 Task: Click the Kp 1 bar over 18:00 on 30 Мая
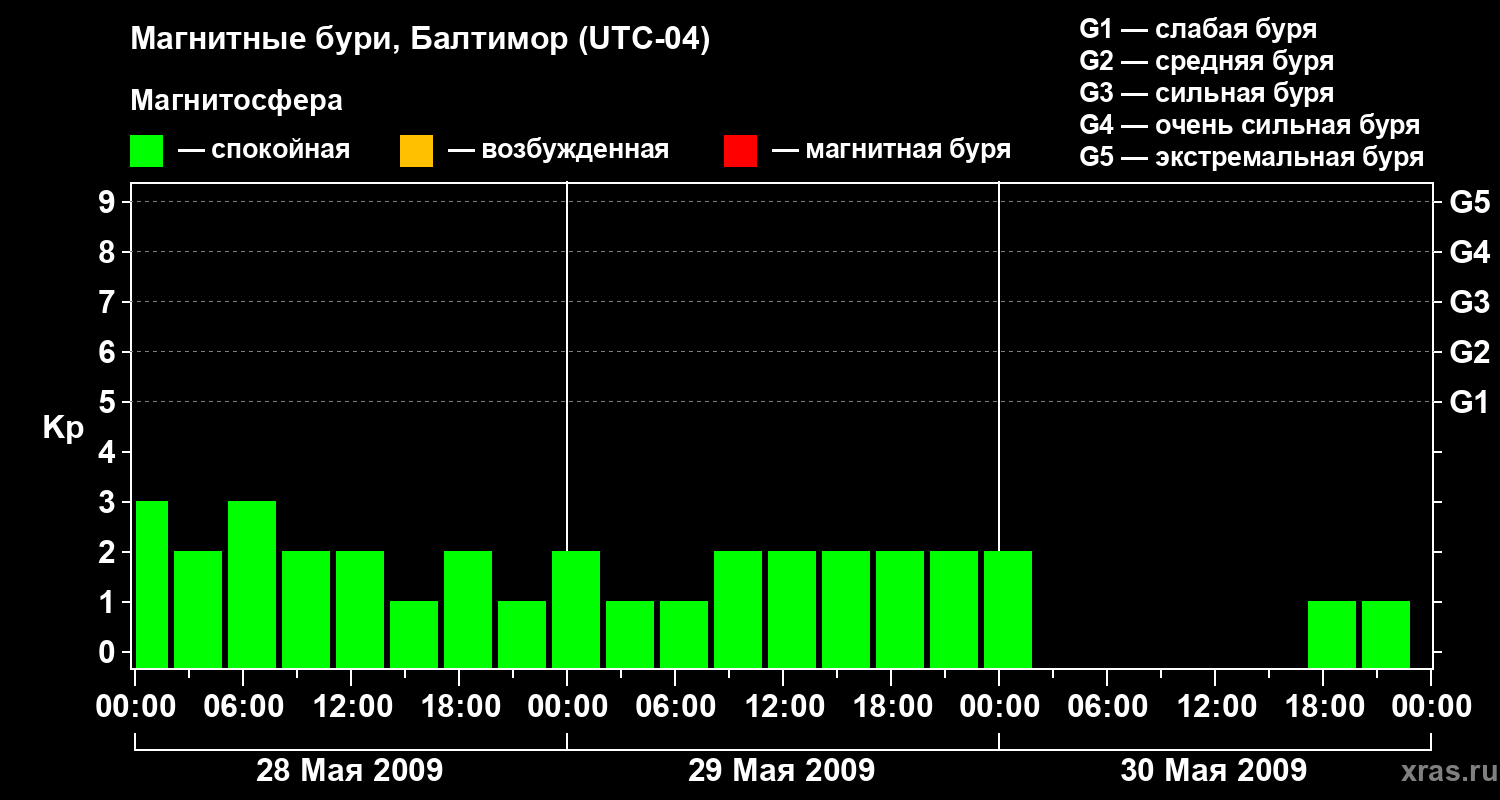(x=1332, y=634)
